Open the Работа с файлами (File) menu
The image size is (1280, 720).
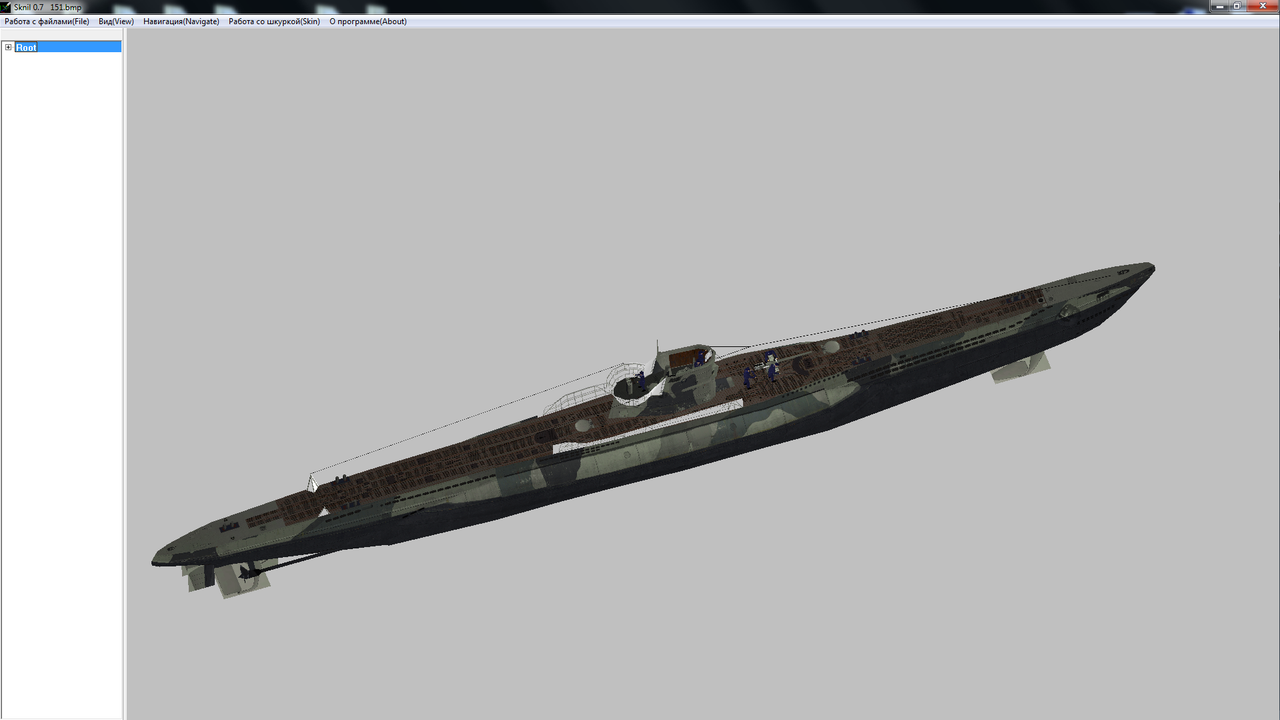pyautogui.click(x=47, y=21)
